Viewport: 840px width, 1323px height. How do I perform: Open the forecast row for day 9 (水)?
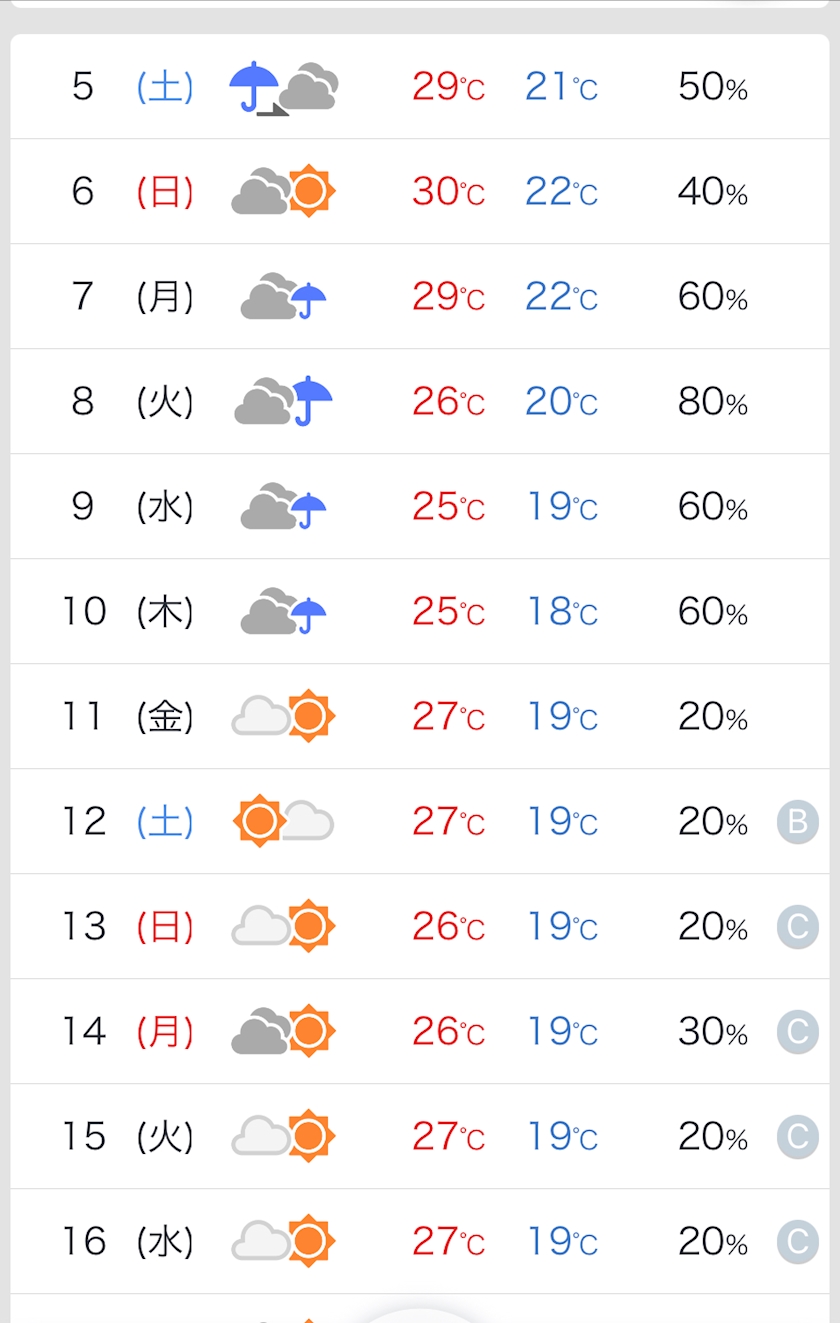pos(420,506)
